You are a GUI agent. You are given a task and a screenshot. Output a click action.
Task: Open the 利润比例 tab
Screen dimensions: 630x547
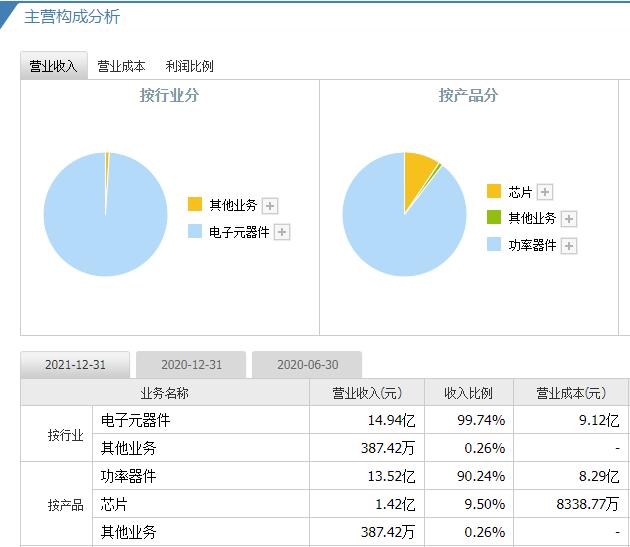coord(190,66)
